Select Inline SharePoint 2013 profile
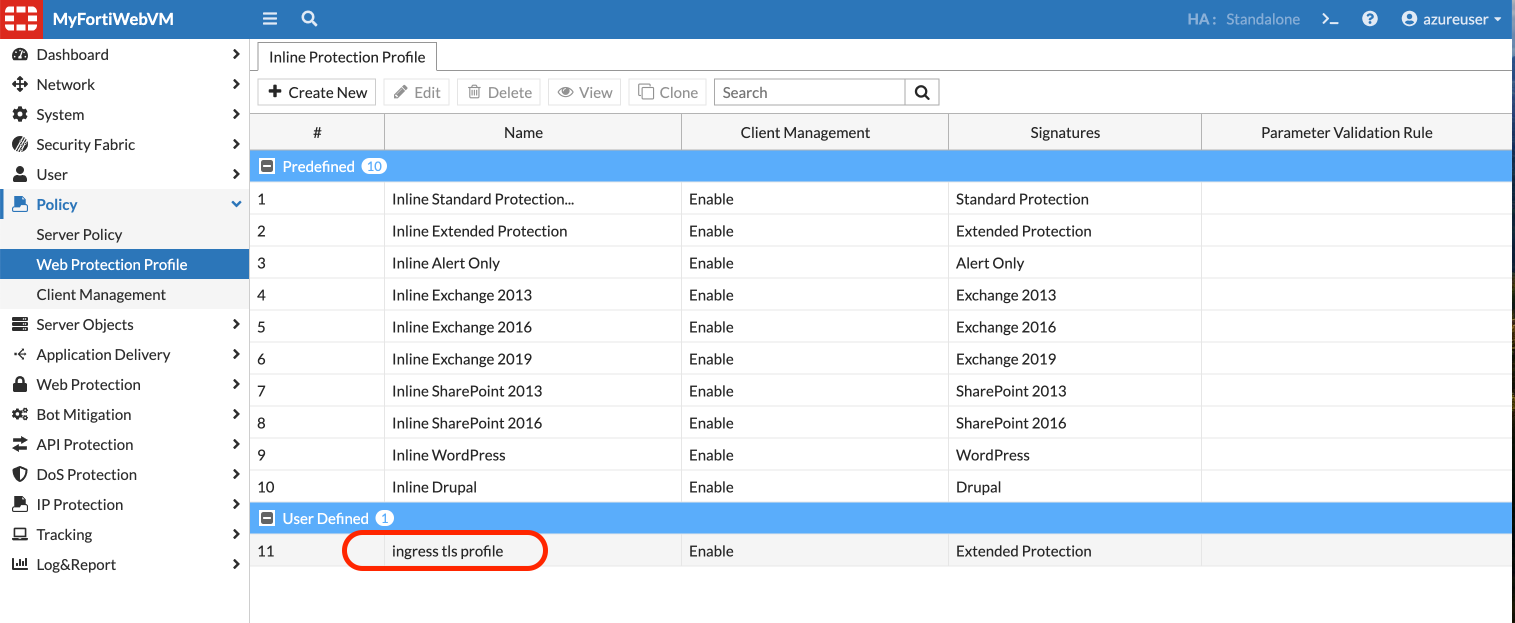The height and width of the screenshot is (623, 1515). click(467, 391)
